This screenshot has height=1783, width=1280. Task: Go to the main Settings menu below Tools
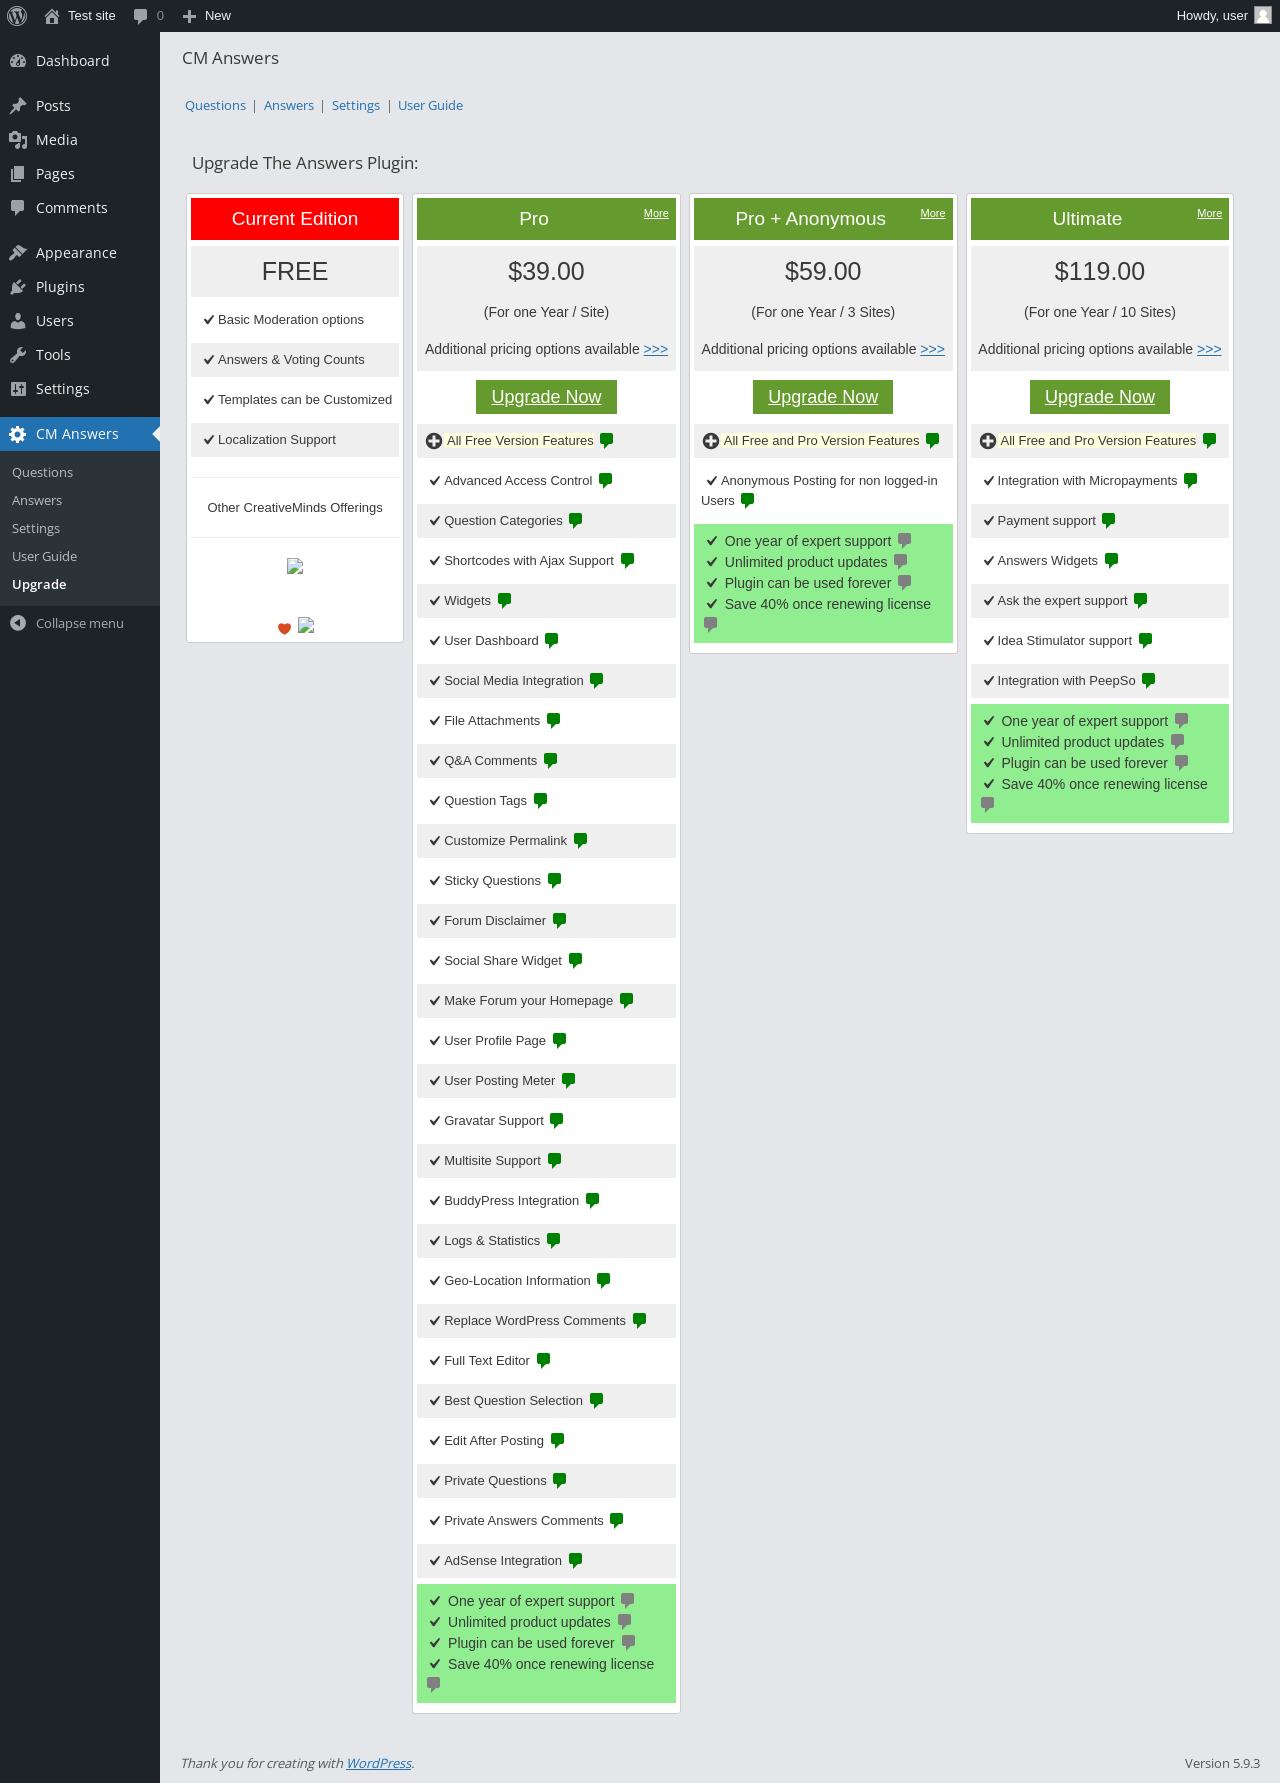click(80, 389)
